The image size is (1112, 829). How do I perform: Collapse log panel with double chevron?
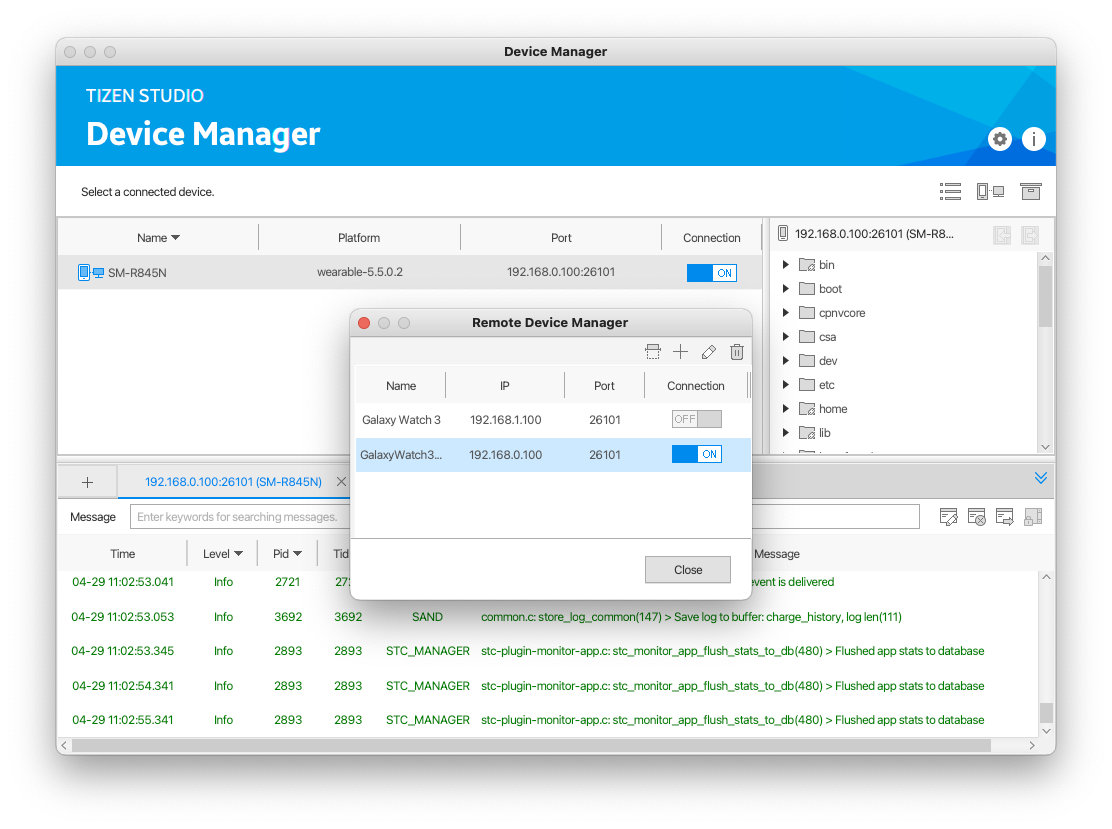(x=1040, y=478)
